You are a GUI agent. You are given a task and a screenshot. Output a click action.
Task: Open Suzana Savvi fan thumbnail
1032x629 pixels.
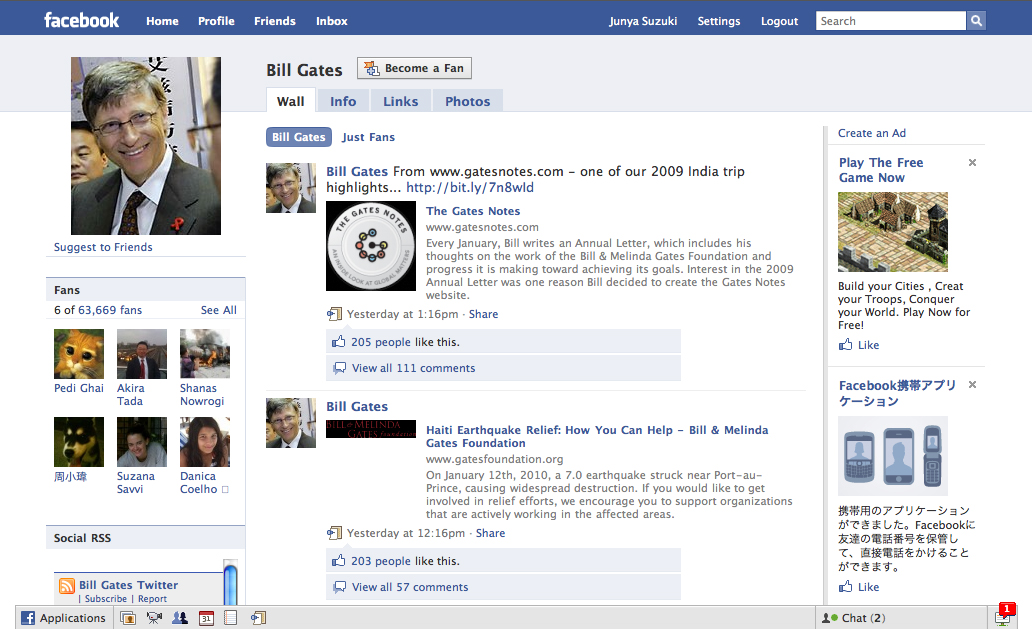point(142,441)
